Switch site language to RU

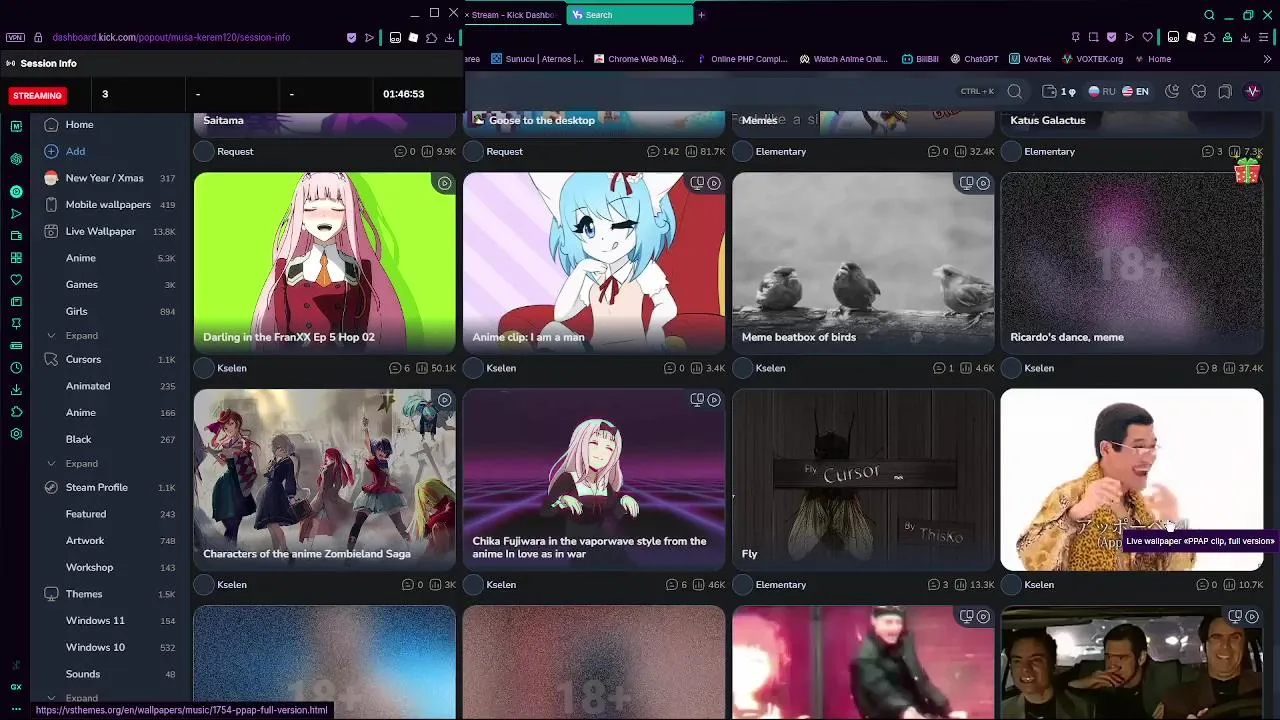[x=1102, y=92]
